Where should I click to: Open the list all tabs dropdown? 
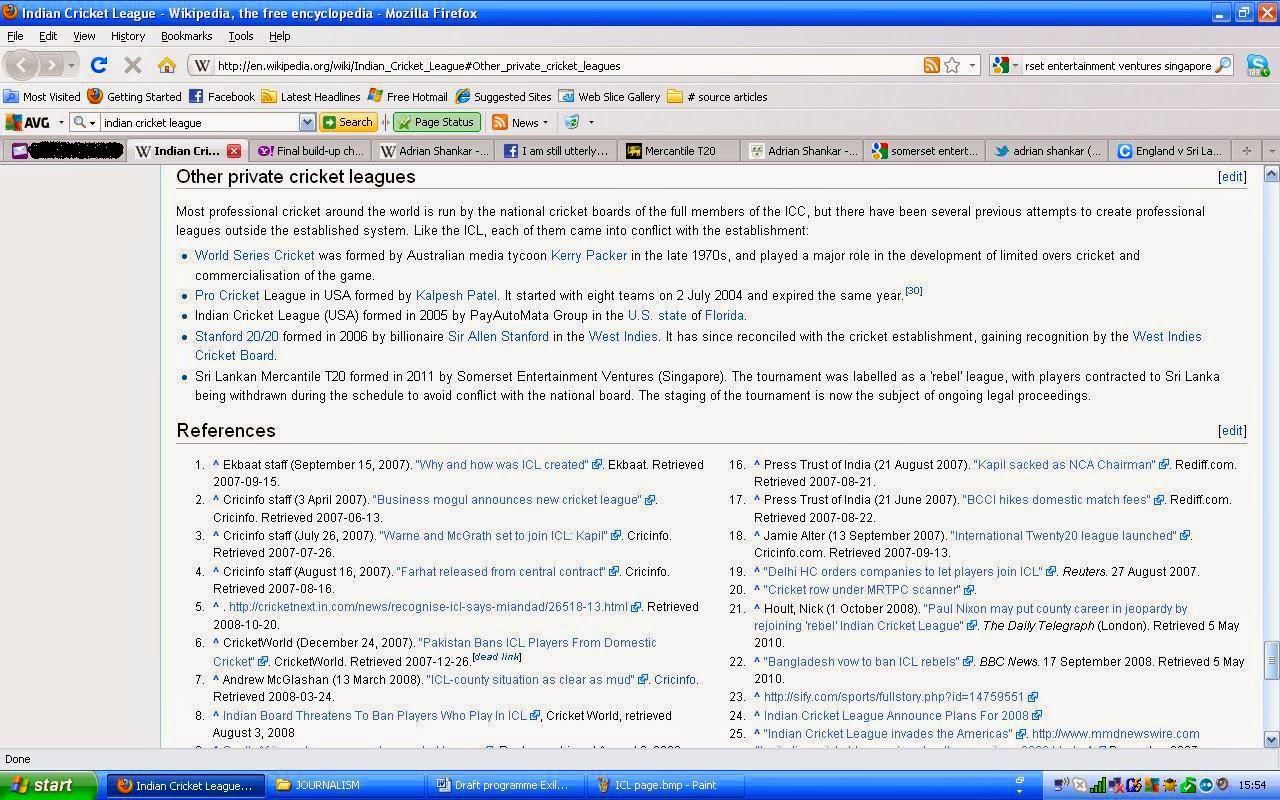click(1271, 151)
